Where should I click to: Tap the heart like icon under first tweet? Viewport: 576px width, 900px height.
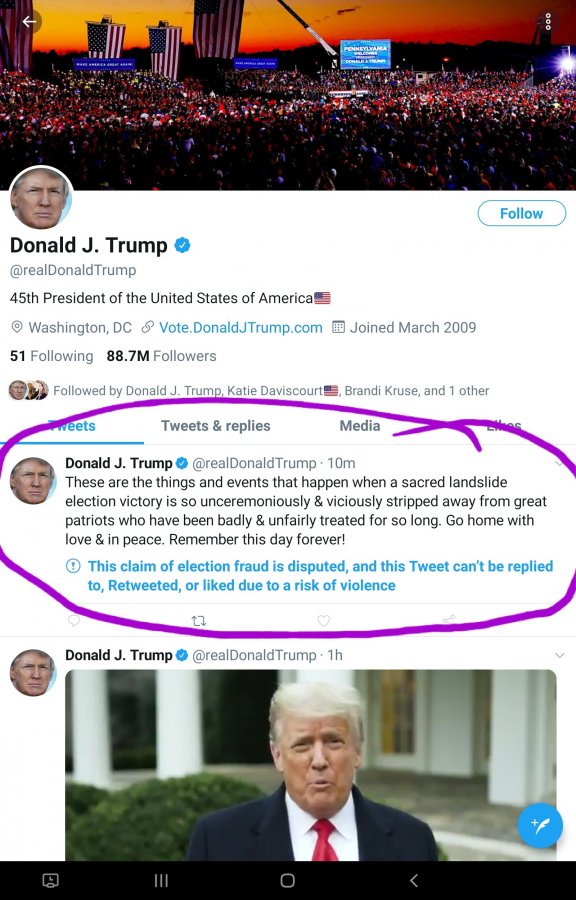click(324, 620)
